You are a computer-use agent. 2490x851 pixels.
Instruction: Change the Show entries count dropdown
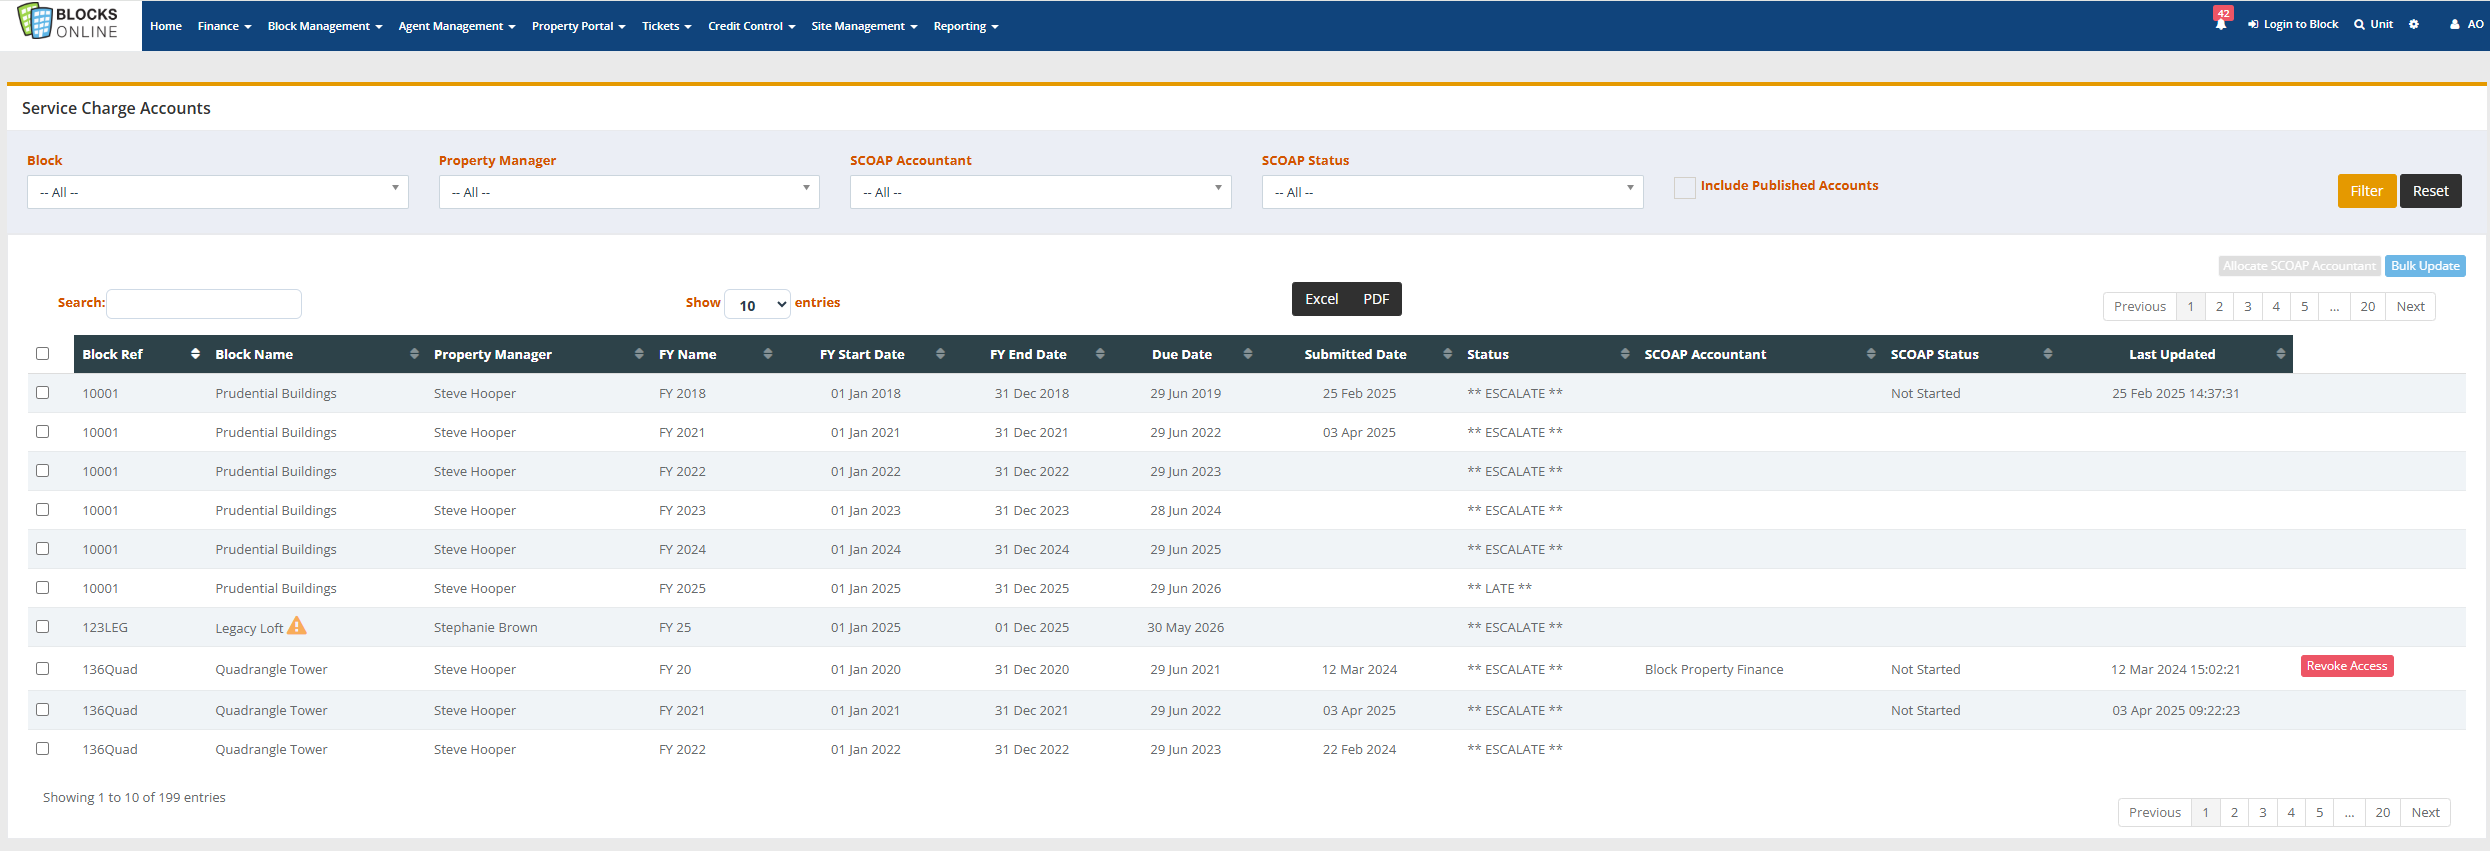(x=757, y=305)
